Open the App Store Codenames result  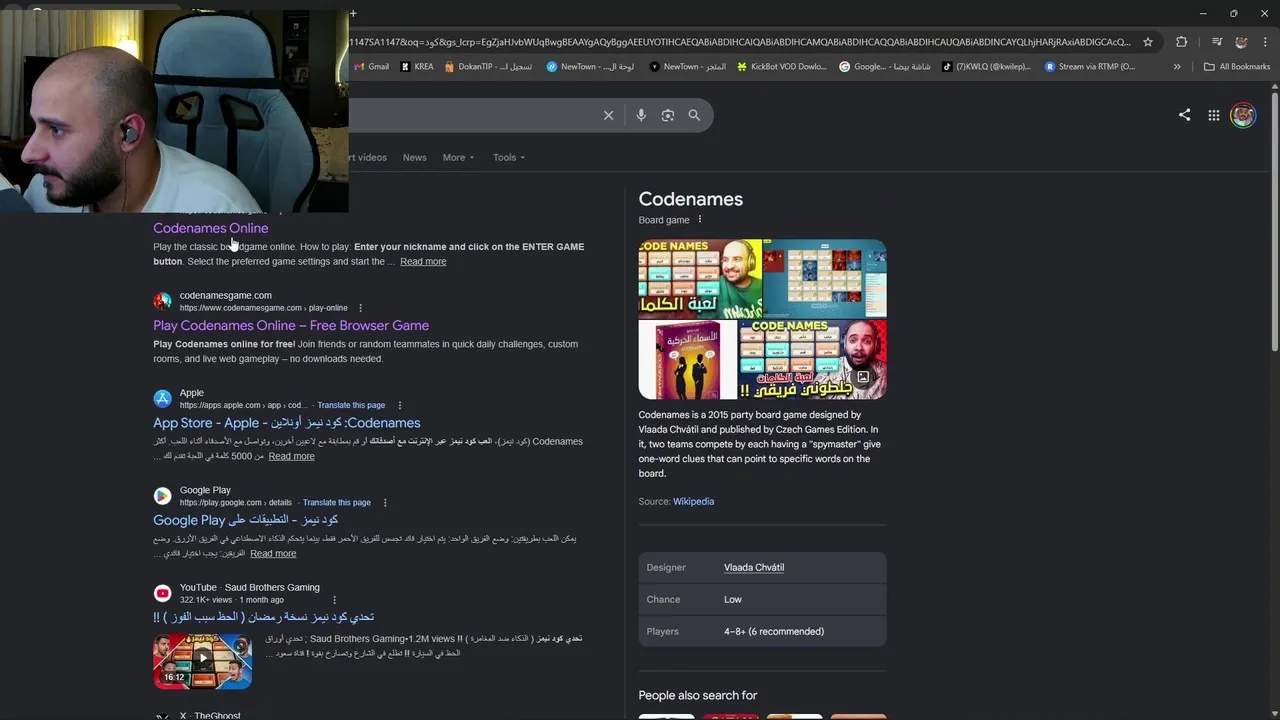(x=287, y=422)
